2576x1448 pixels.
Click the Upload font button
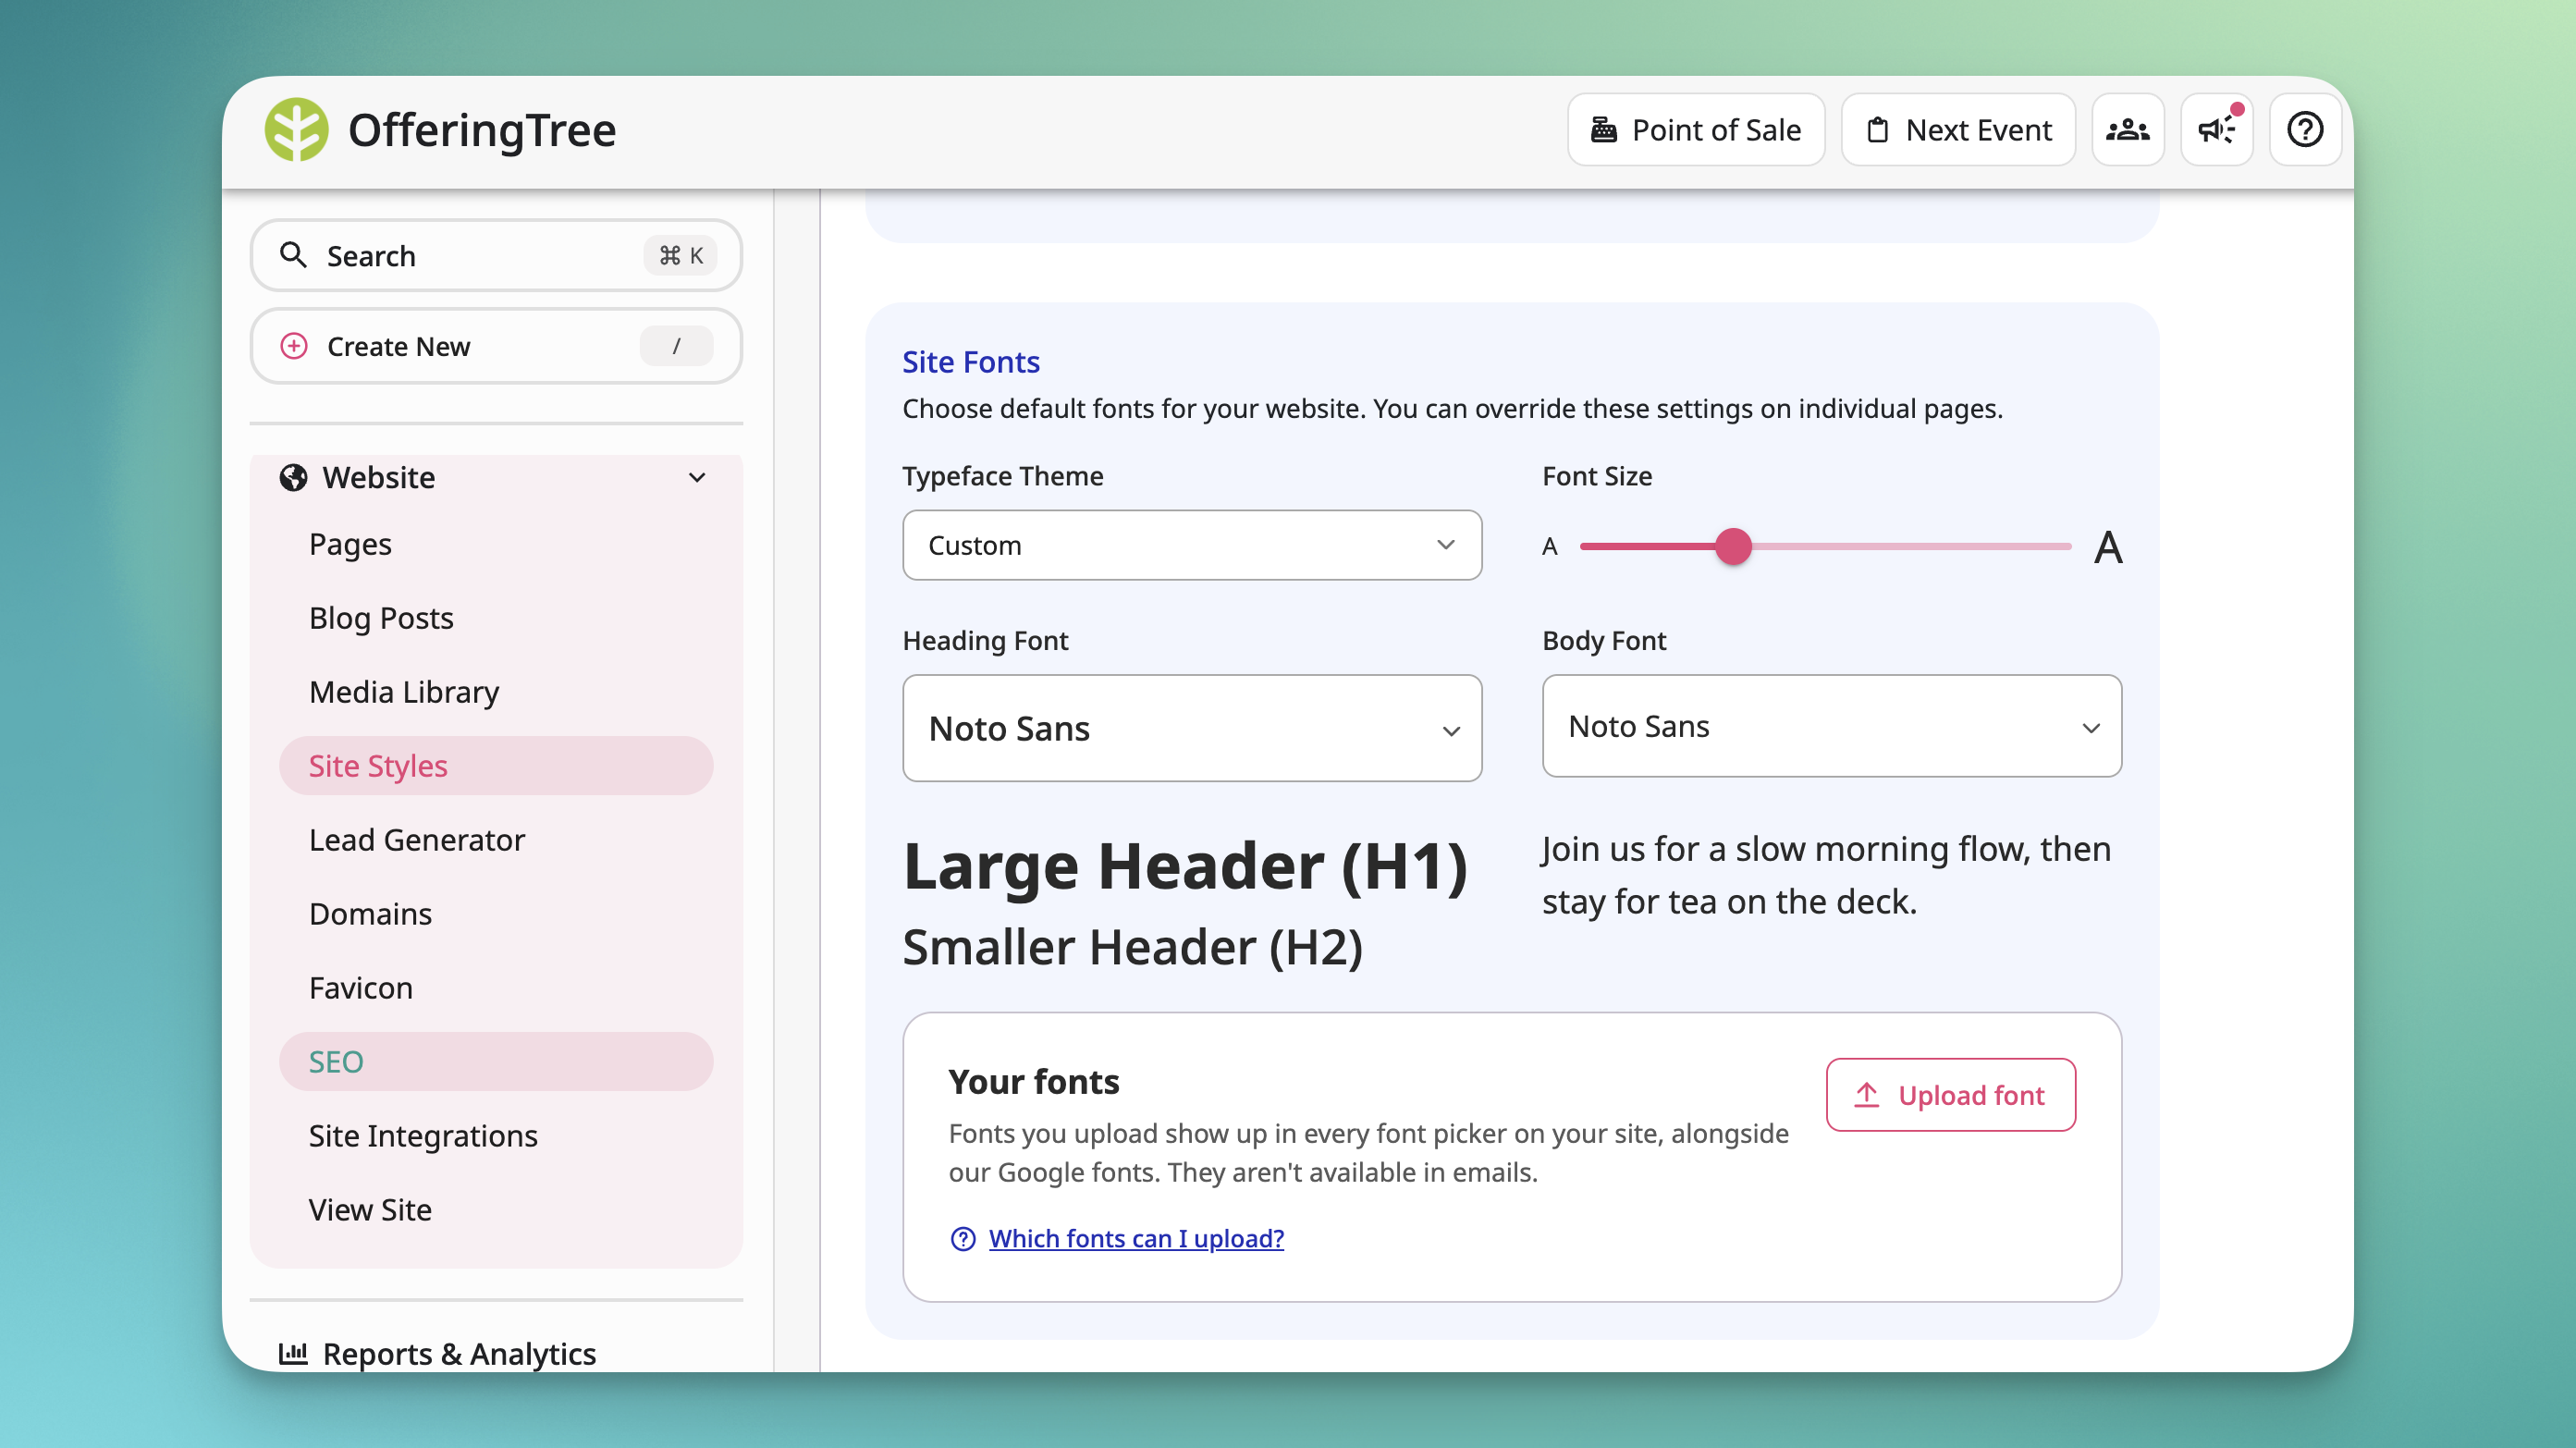tap(1951, 1095)
